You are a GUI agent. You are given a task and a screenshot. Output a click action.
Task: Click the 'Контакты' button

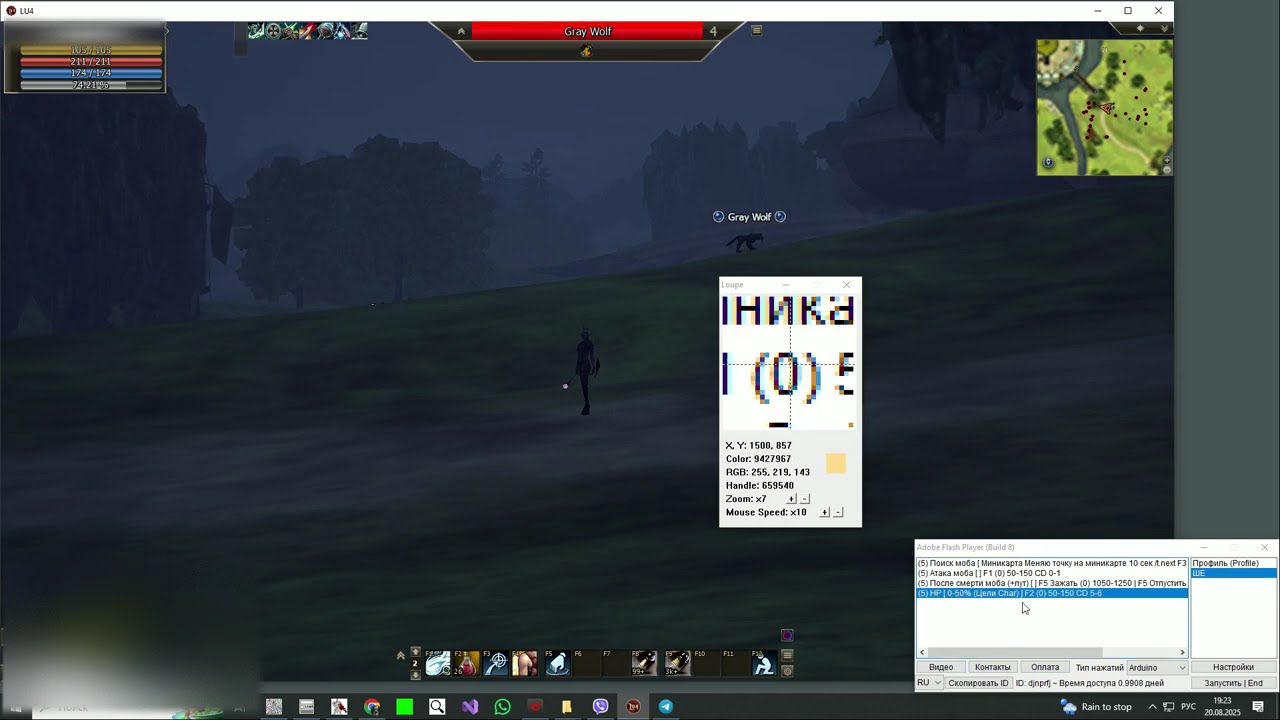[992, 667]
